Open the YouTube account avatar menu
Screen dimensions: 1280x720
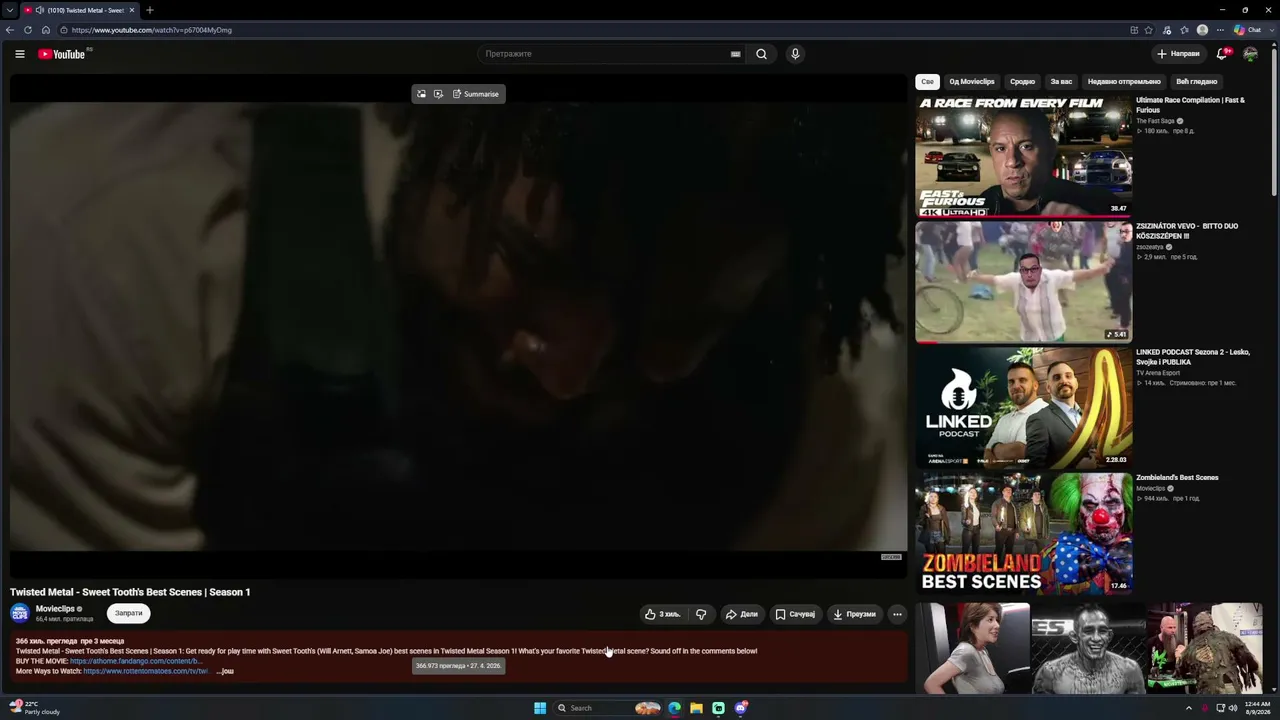(1250, 54)
